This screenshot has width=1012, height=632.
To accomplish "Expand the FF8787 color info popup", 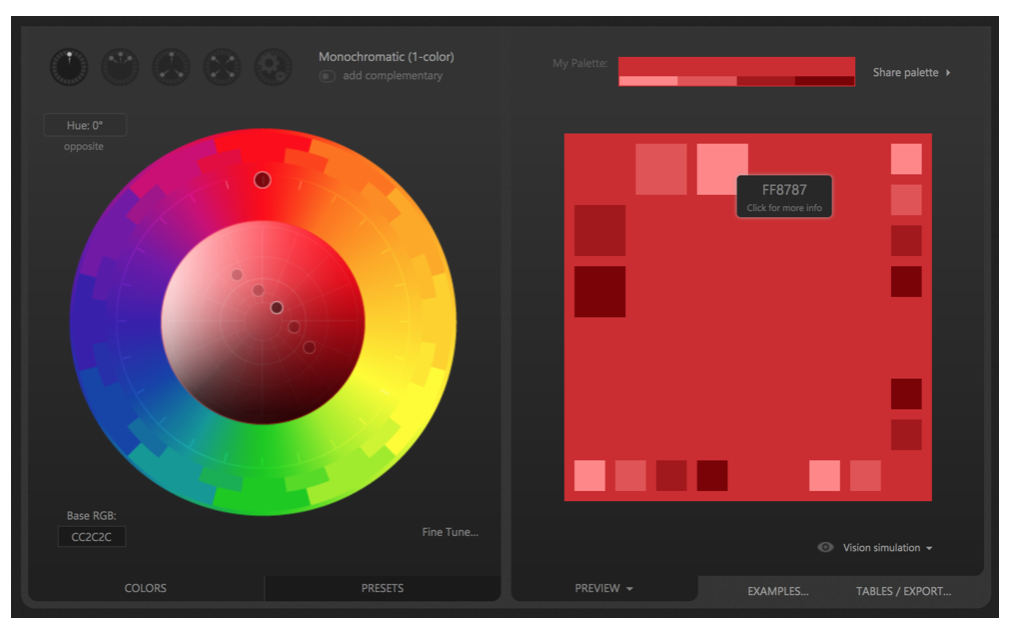I will pyautogui.click(x=784, y=196).
